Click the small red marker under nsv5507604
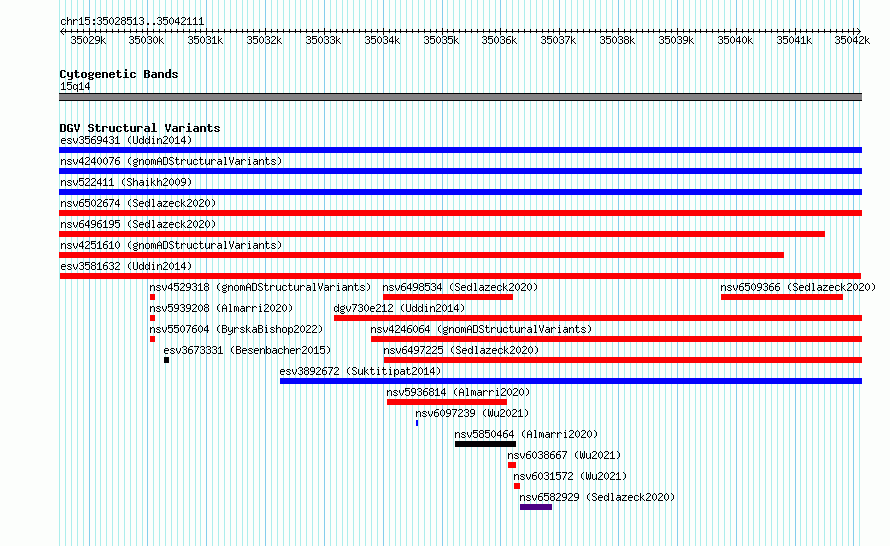 tap(152, 339)
